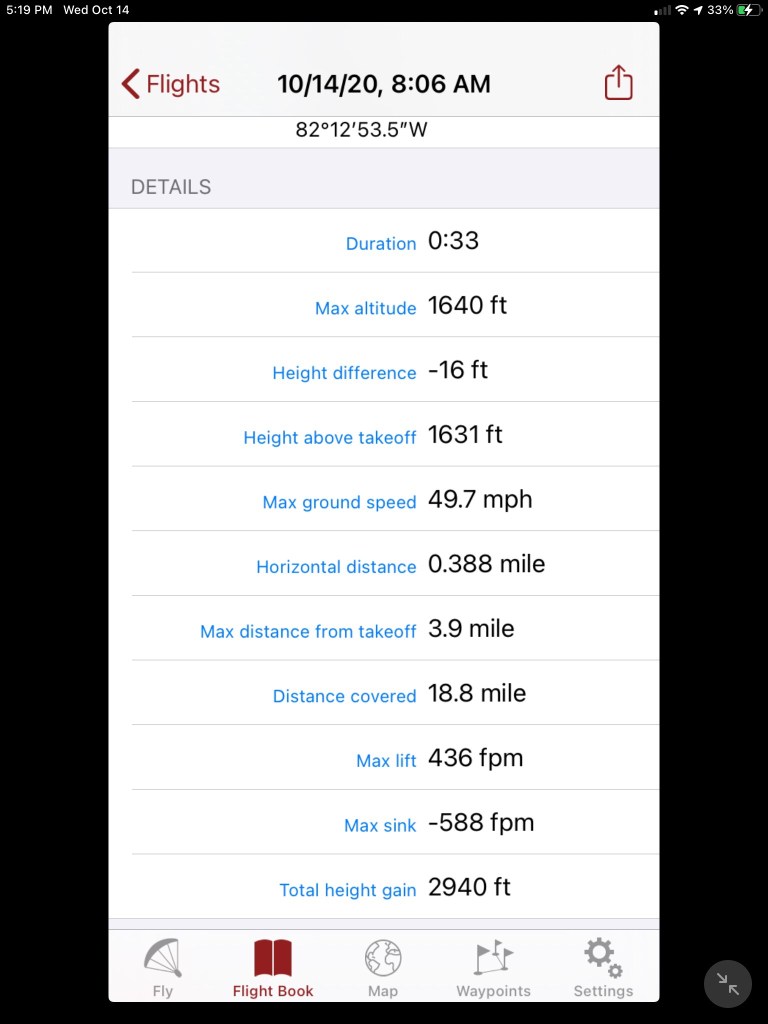Image resolution: width=768 pixels, height=1024 pixels.
Task: Tap the shrink arrows button at bottom right
Action: 728,984
